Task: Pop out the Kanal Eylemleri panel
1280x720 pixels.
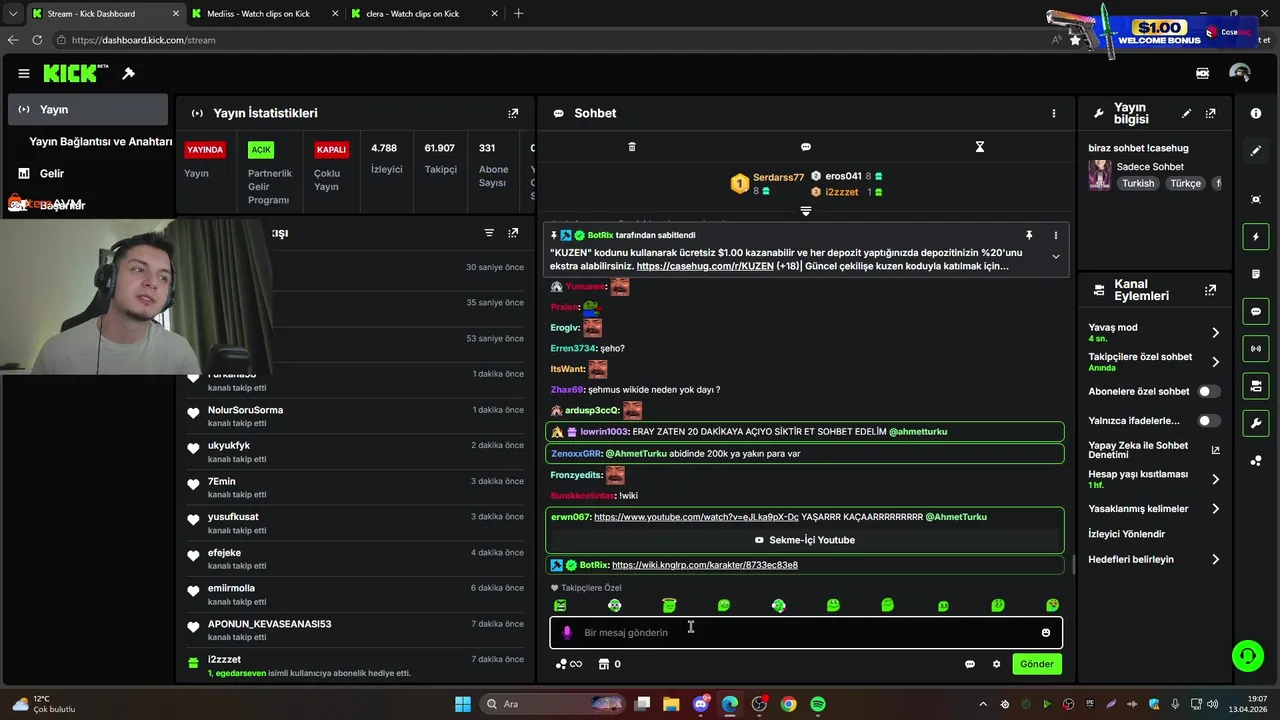Action: (1211, 290)
